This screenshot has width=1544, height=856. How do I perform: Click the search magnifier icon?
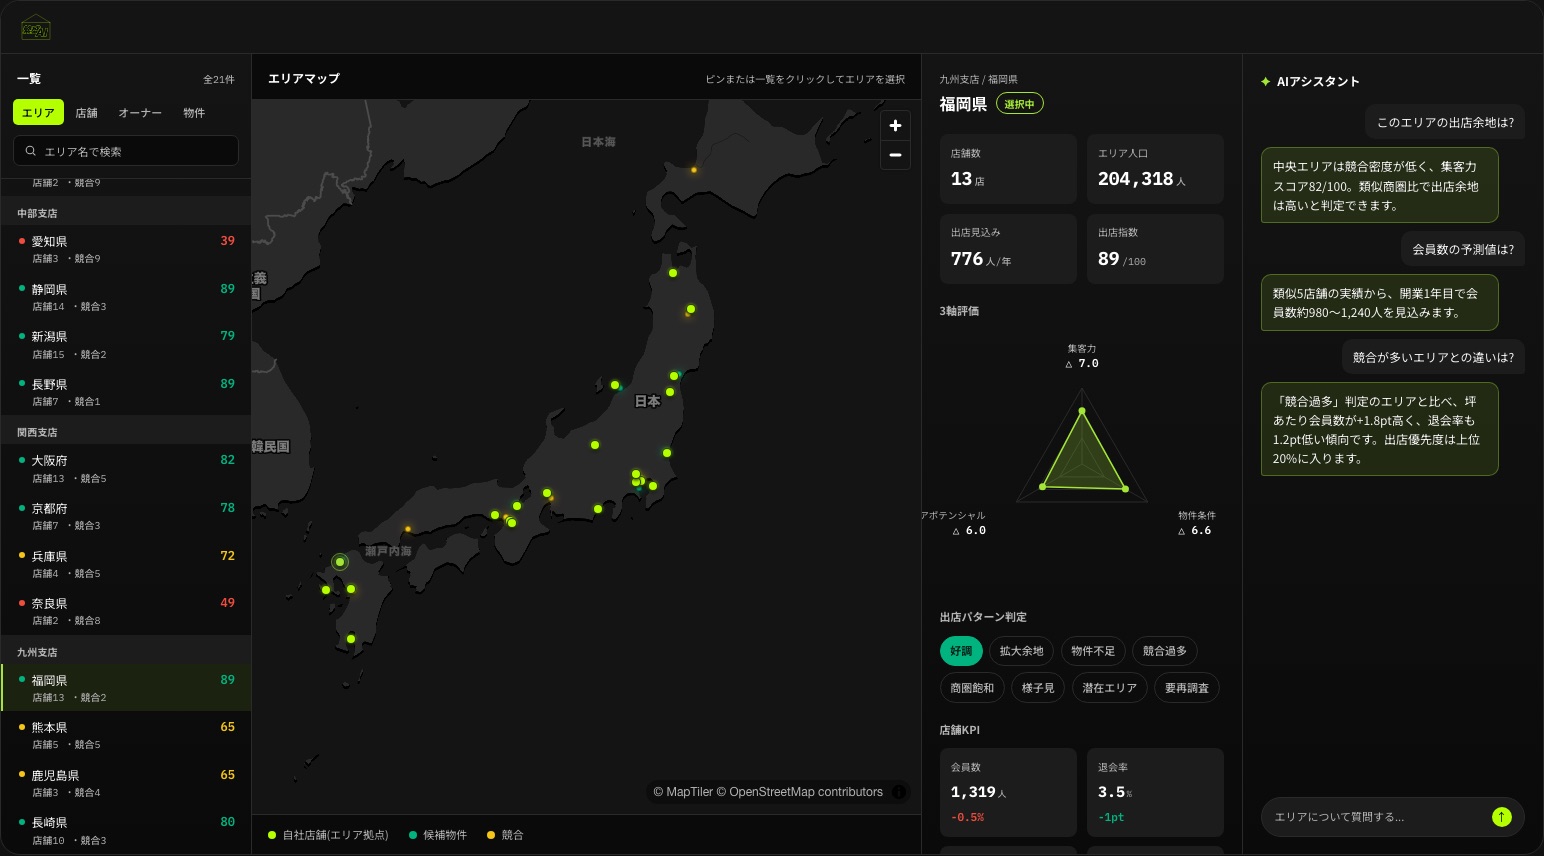click(31, 151)
